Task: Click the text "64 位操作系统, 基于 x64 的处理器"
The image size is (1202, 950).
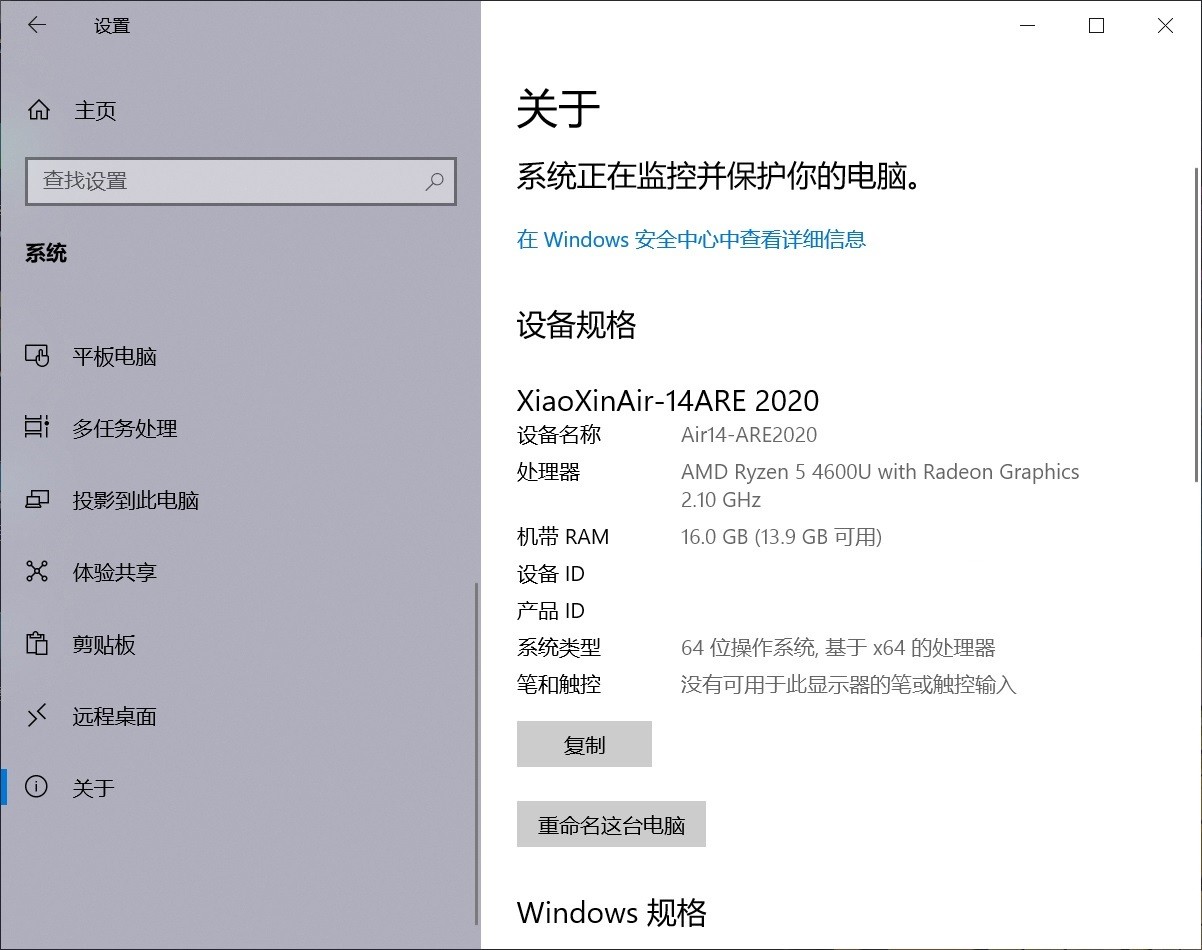Action: coord(838,648)
